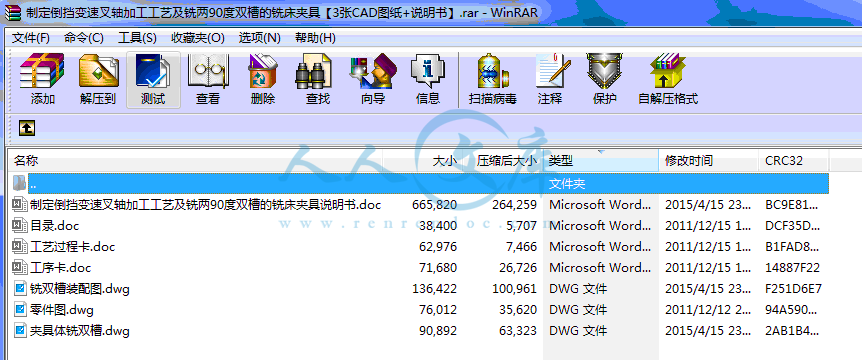Screen dimensions: 862x360
Task: Click the 测试 (Test) toolbar icon
Action: coord(153,71)
